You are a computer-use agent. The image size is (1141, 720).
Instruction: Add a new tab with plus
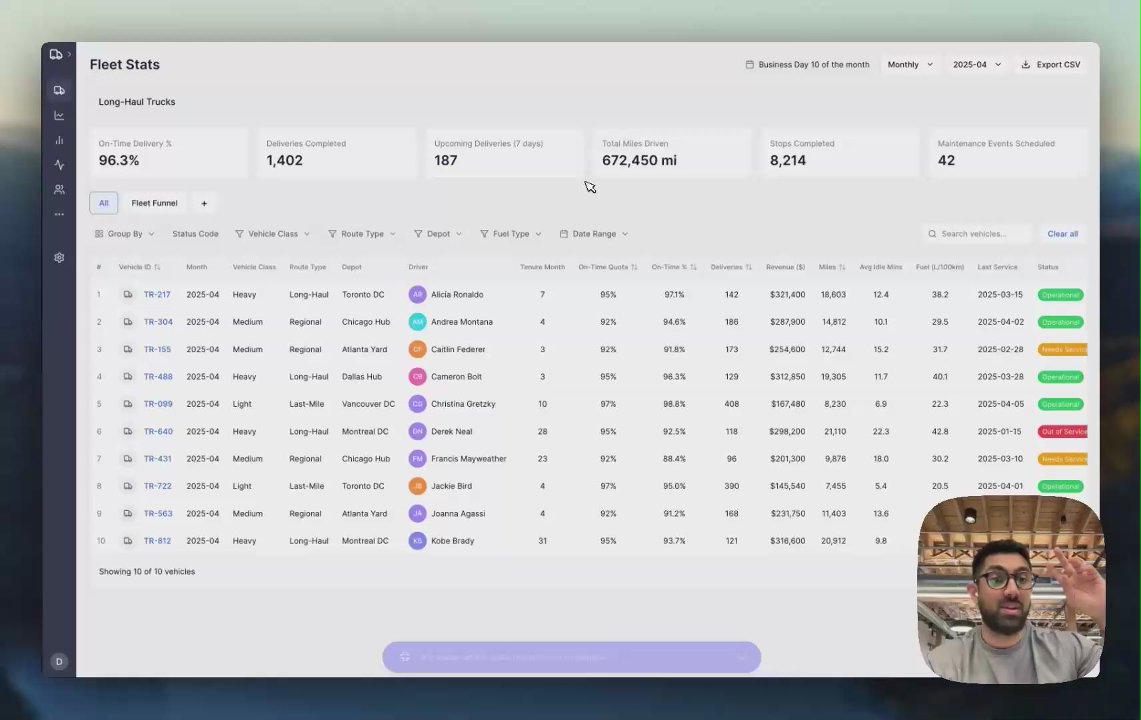pos(204,203)
